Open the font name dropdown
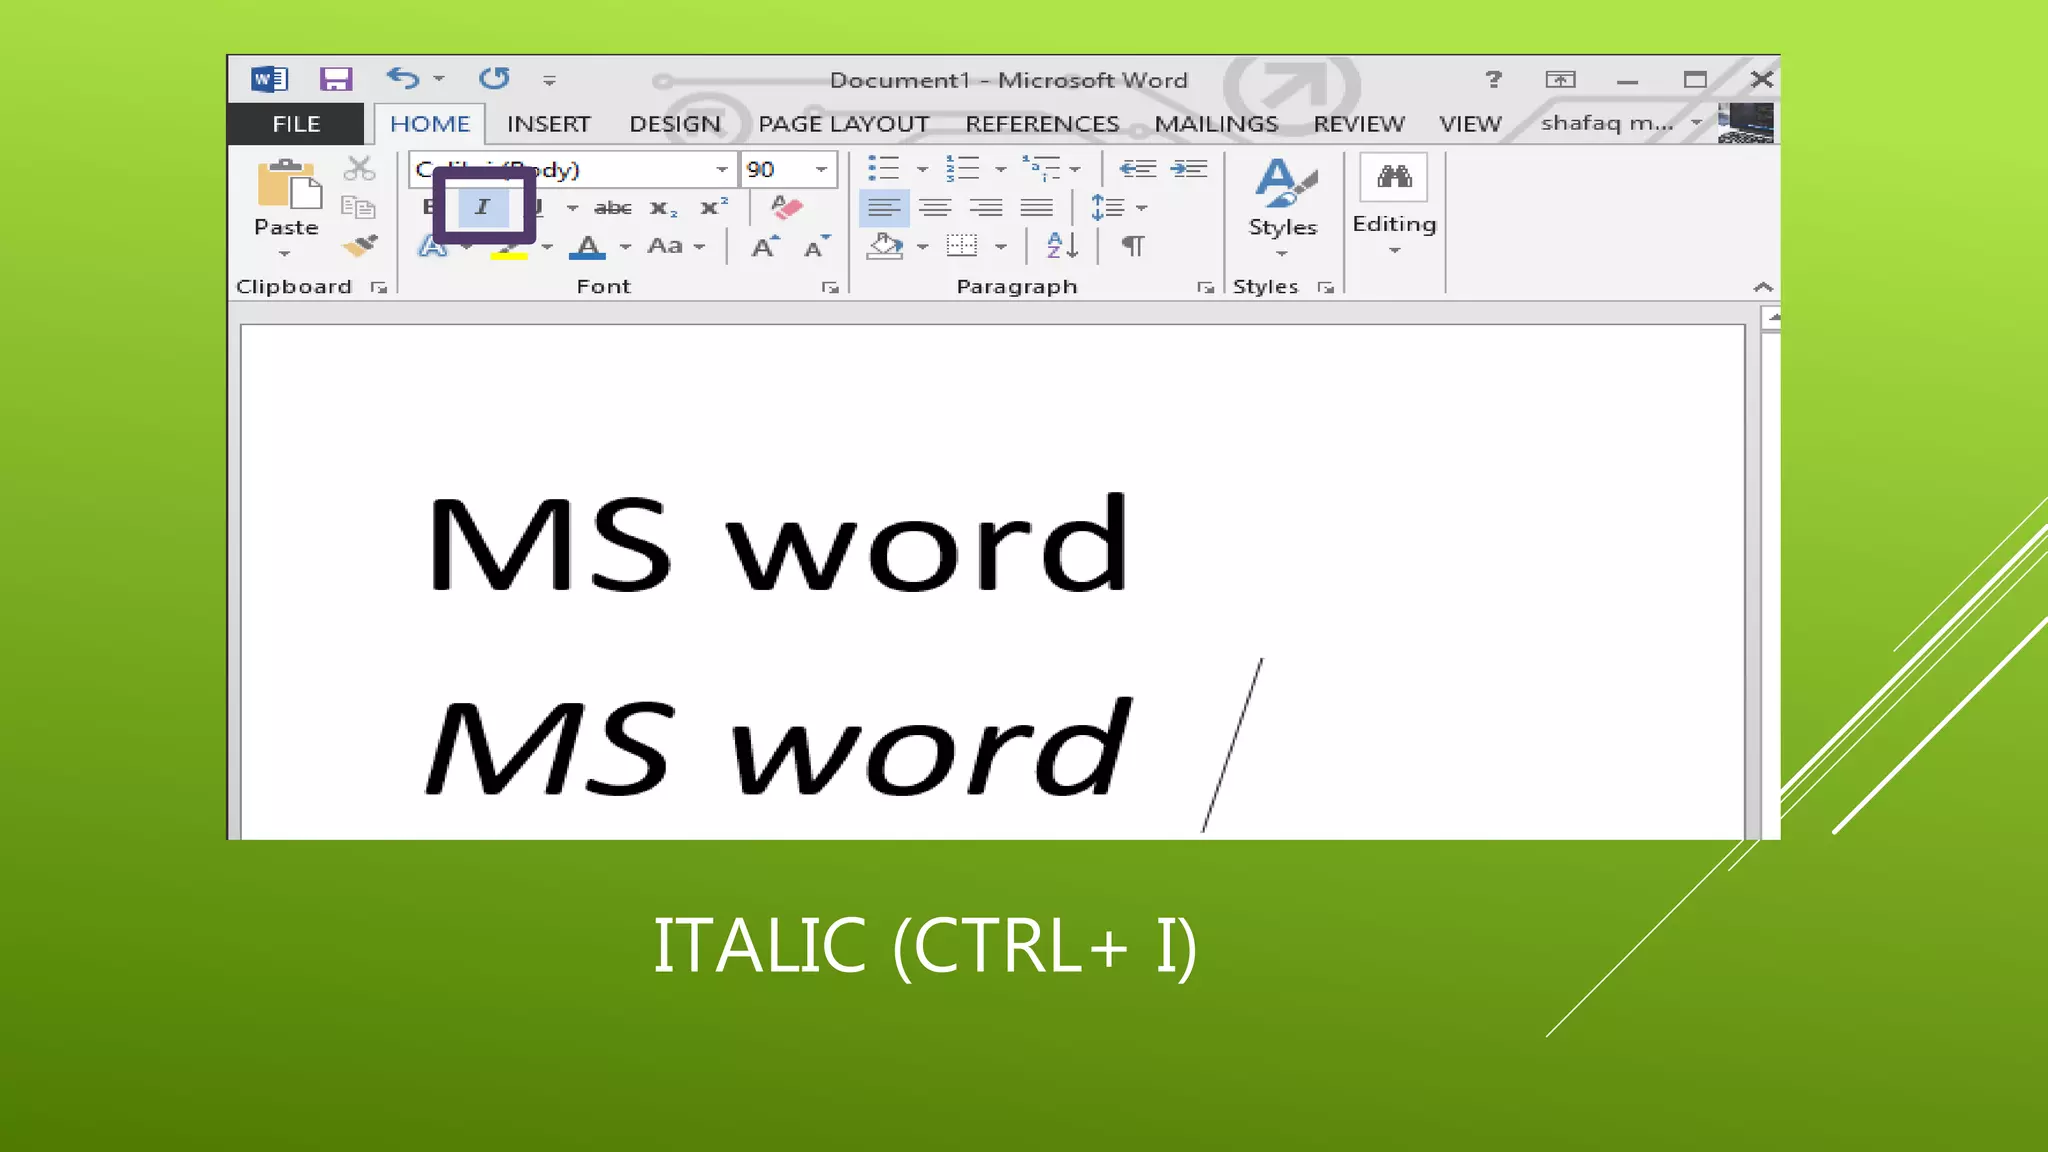Screen dimensions: 2048x1152 coord(721,169)
